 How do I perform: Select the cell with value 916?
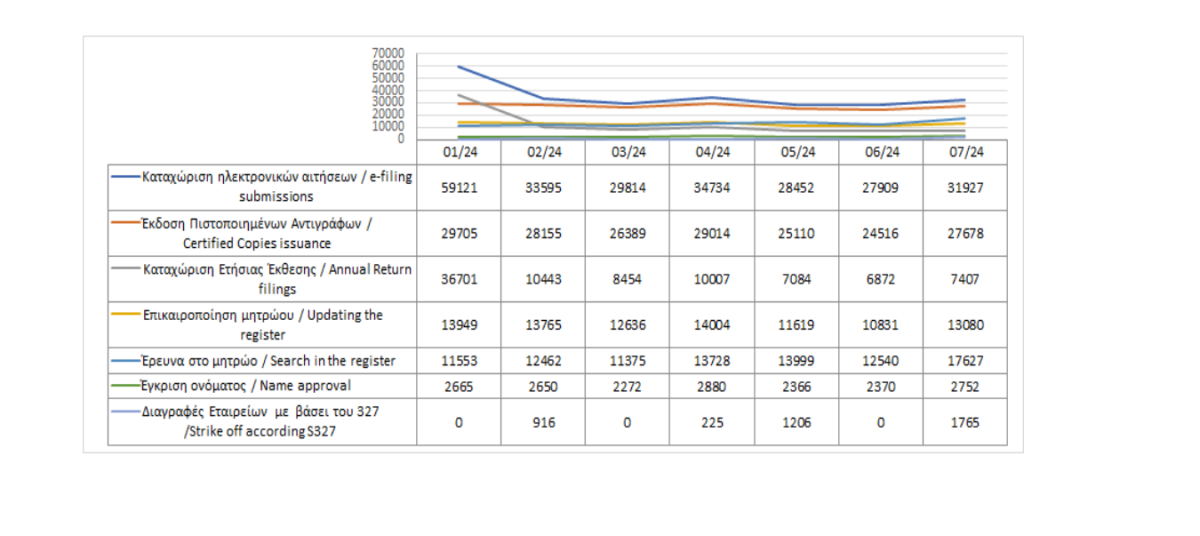543,422
